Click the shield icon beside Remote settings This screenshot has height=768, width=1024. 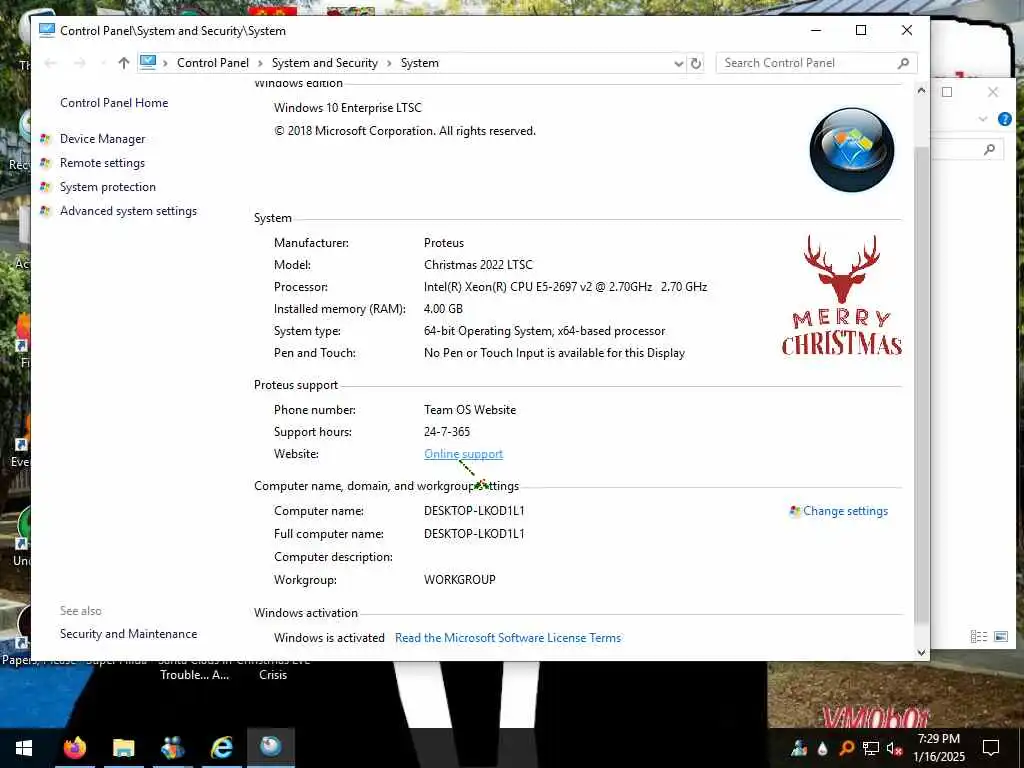point(45,163)
